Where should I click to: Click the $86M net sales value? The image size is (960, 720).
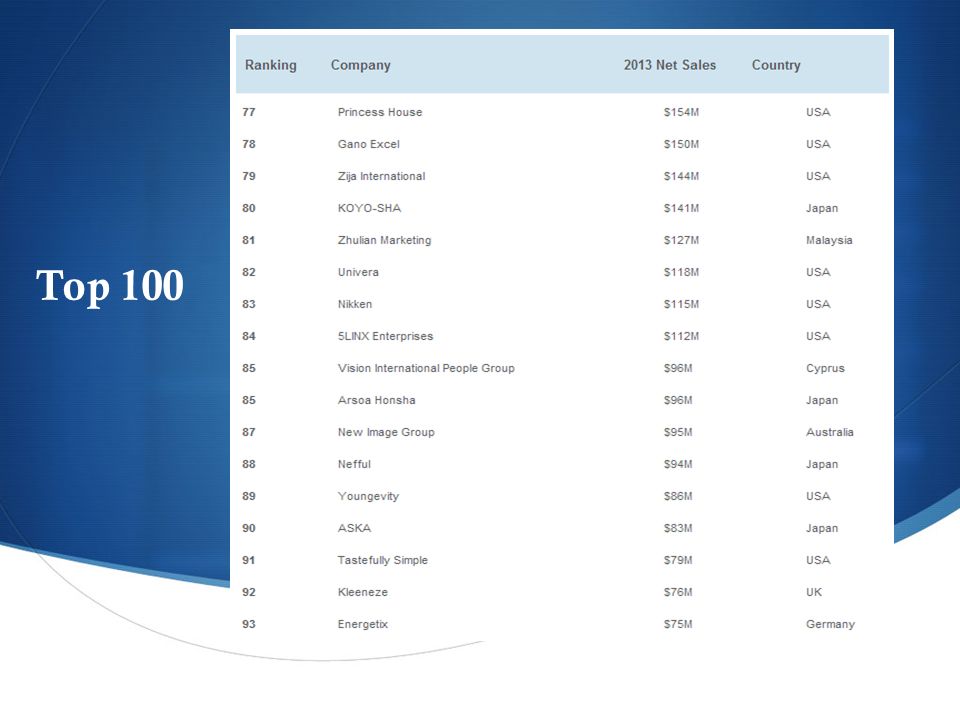click(678, 496)
